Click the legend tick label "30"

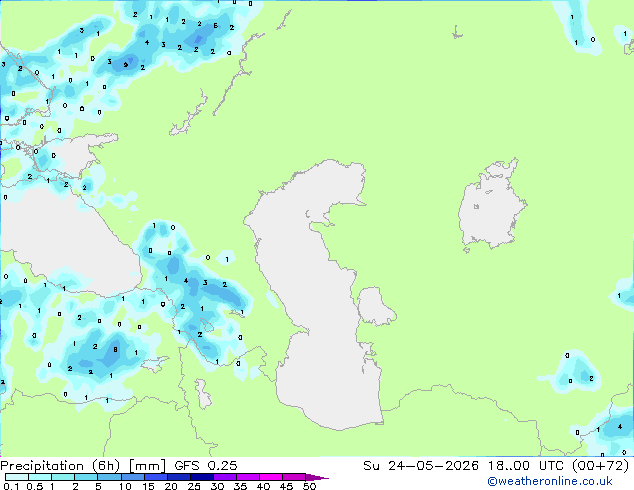[x=217, y=486]
